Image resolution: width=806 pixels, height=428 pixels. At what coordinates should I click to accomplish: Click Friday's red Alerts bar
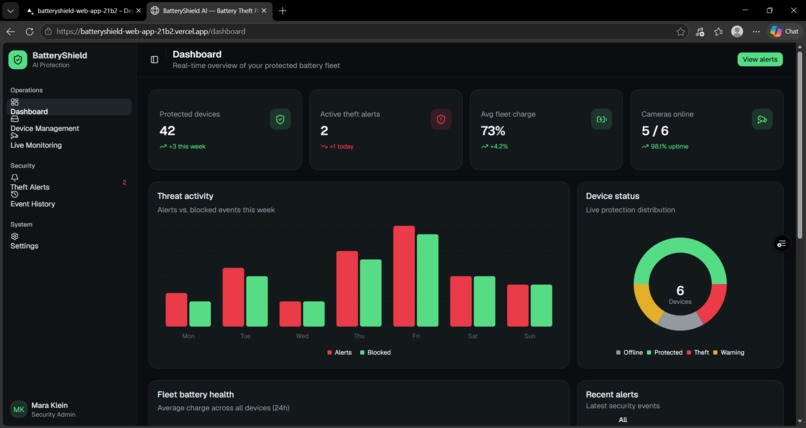click(x=404, y=276)
